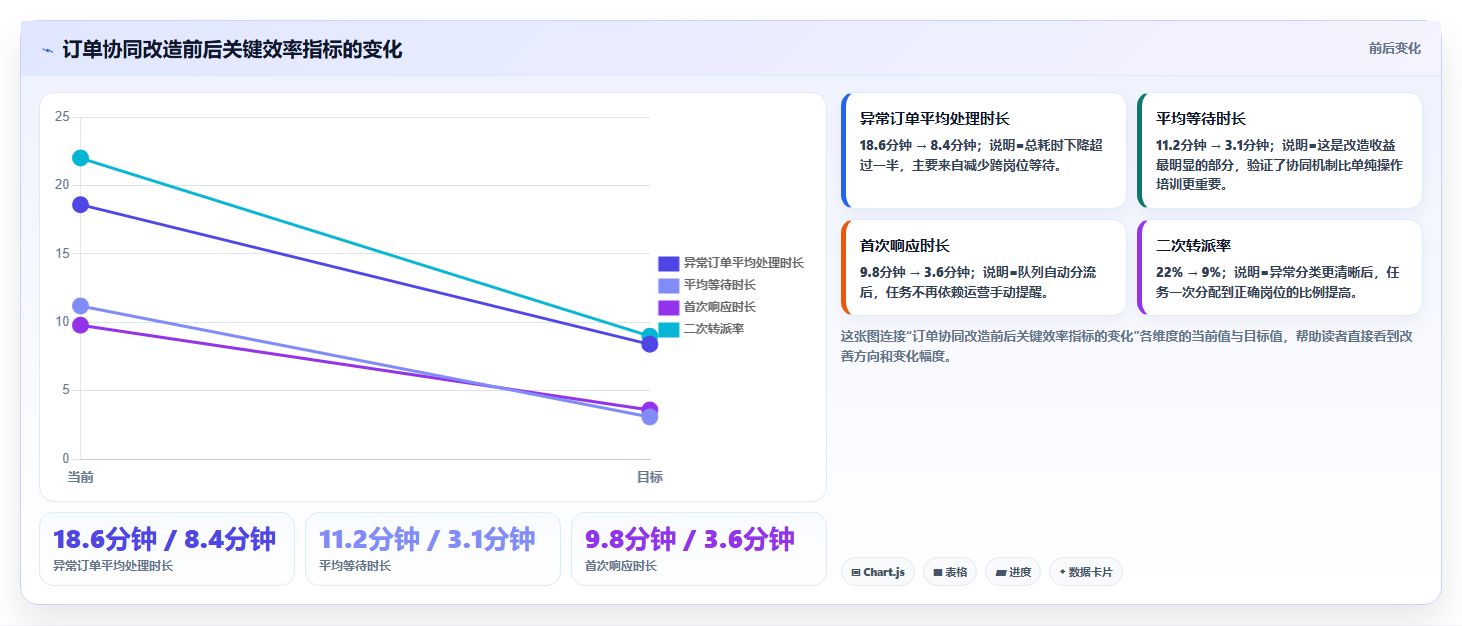
Task: Click the sparkle icon in 数据卡片 tag
Action: click(1062, 573)
